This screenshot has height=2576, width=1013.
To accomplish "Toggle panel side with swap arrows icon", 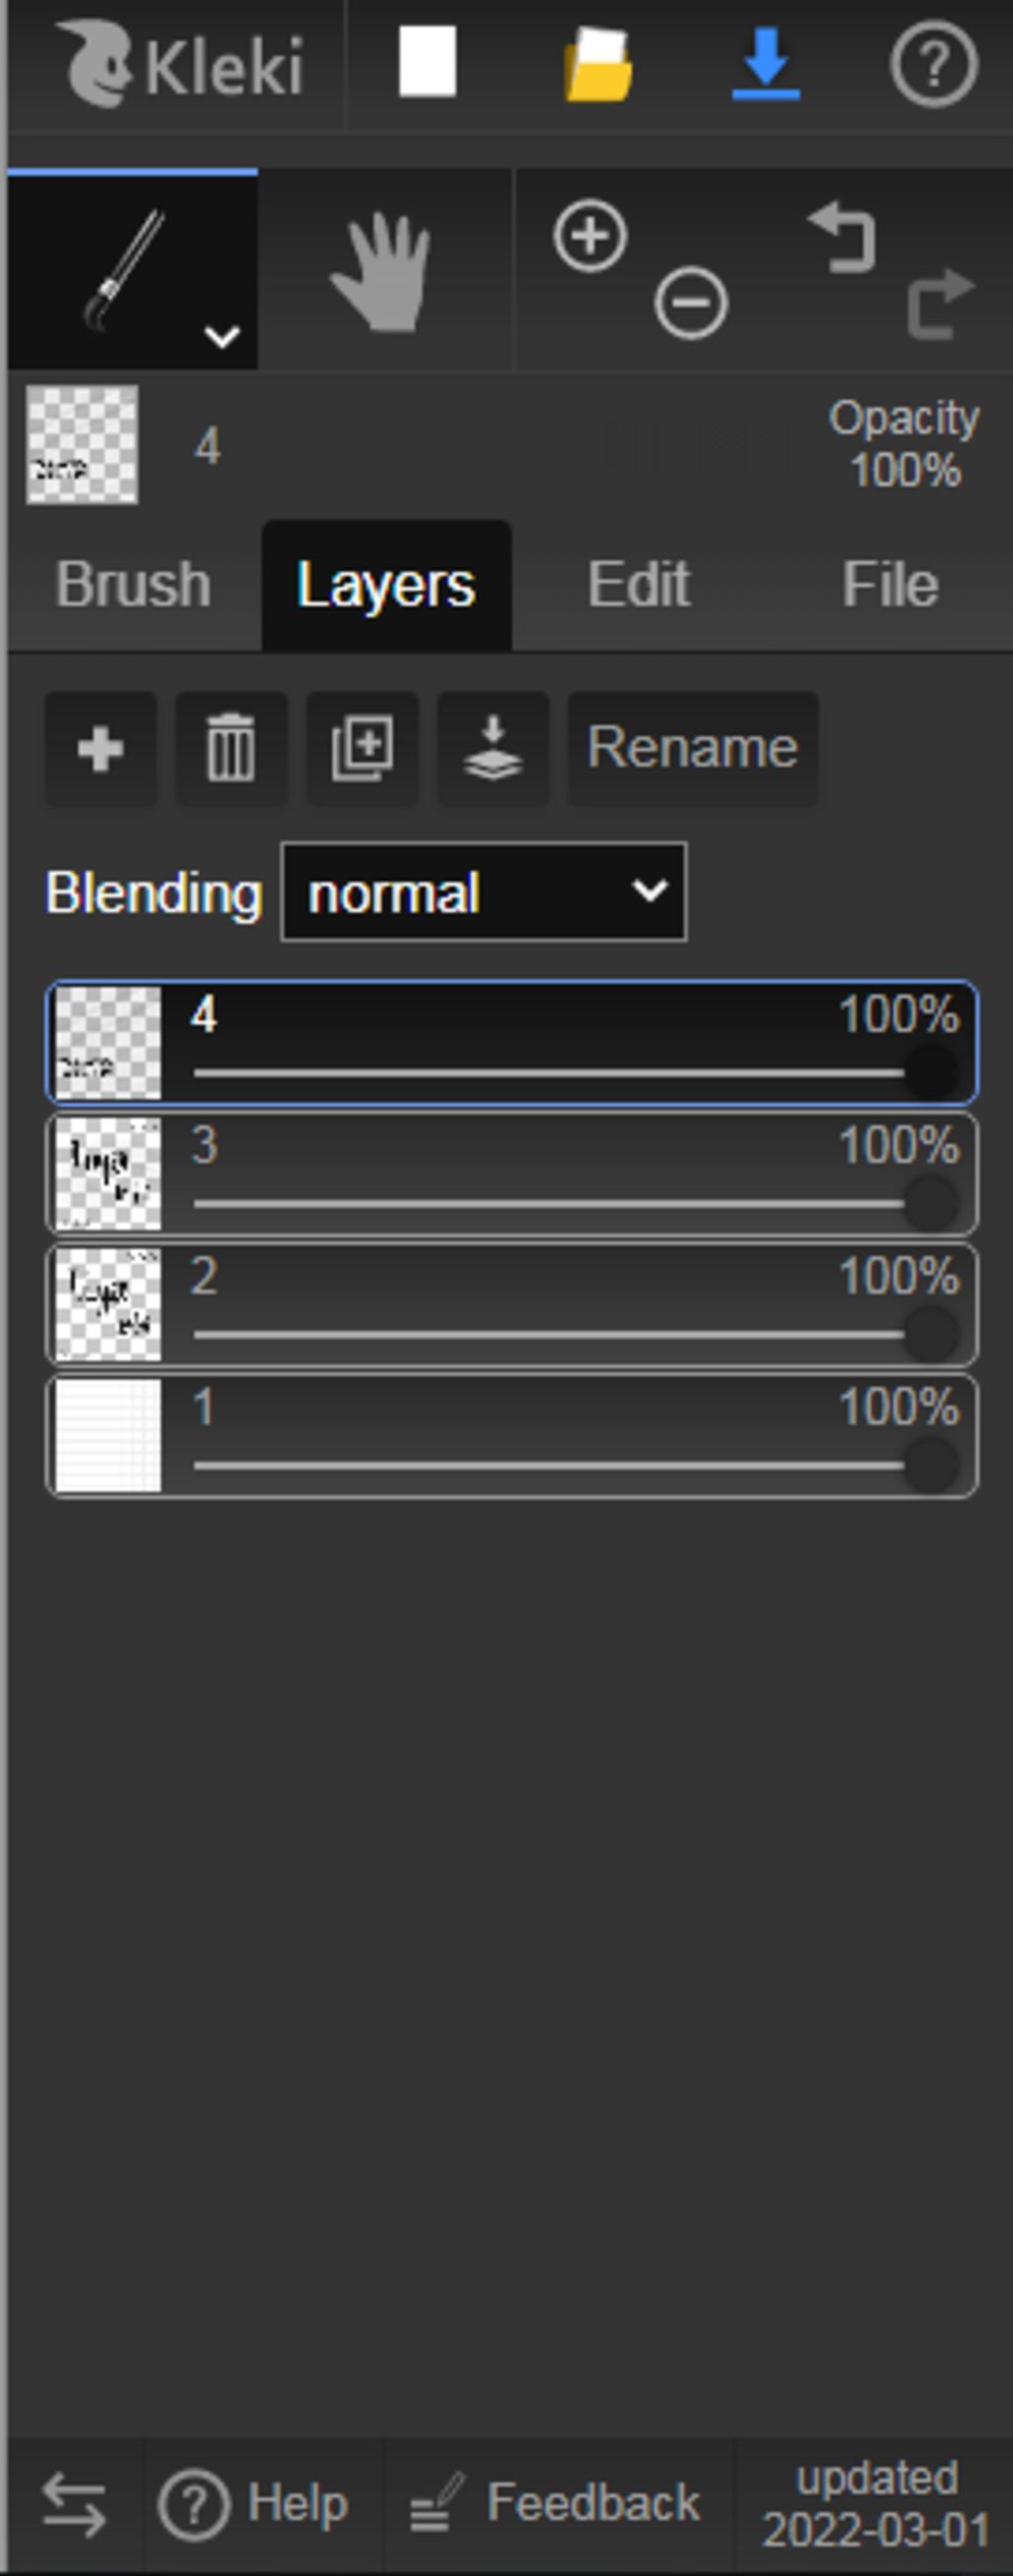I will point(74,2506).
